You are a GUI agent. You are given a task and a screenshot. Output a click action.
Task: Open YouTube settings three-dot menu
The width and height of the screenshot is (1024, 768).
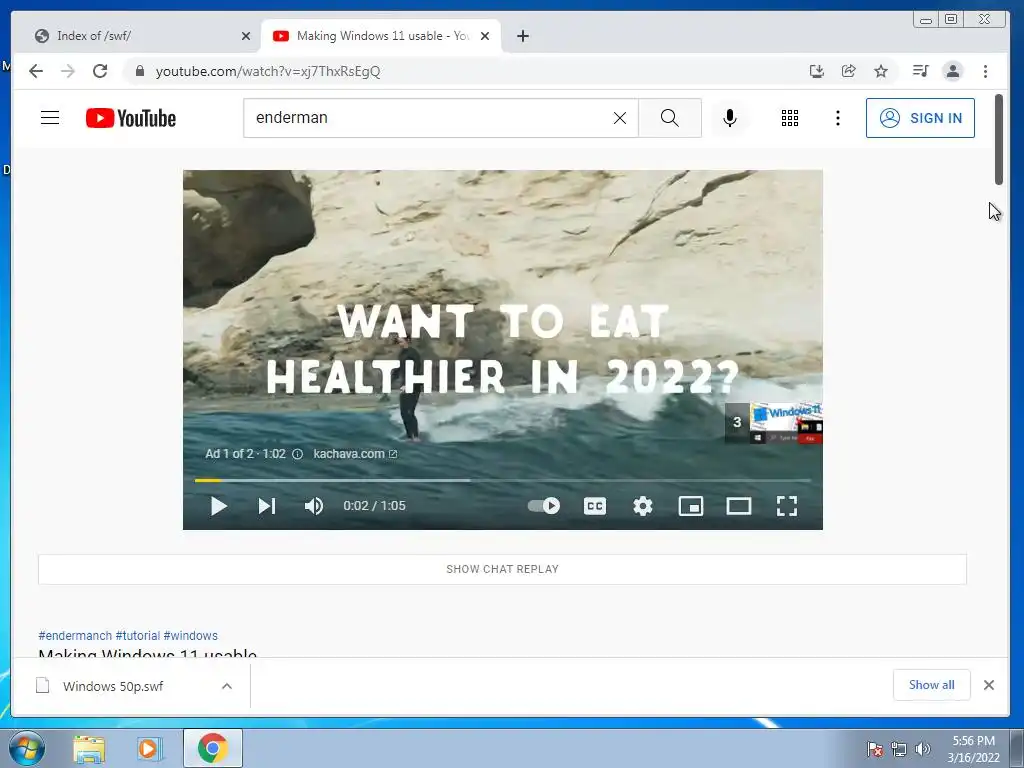pyautogui.click(x=838, y=118)
